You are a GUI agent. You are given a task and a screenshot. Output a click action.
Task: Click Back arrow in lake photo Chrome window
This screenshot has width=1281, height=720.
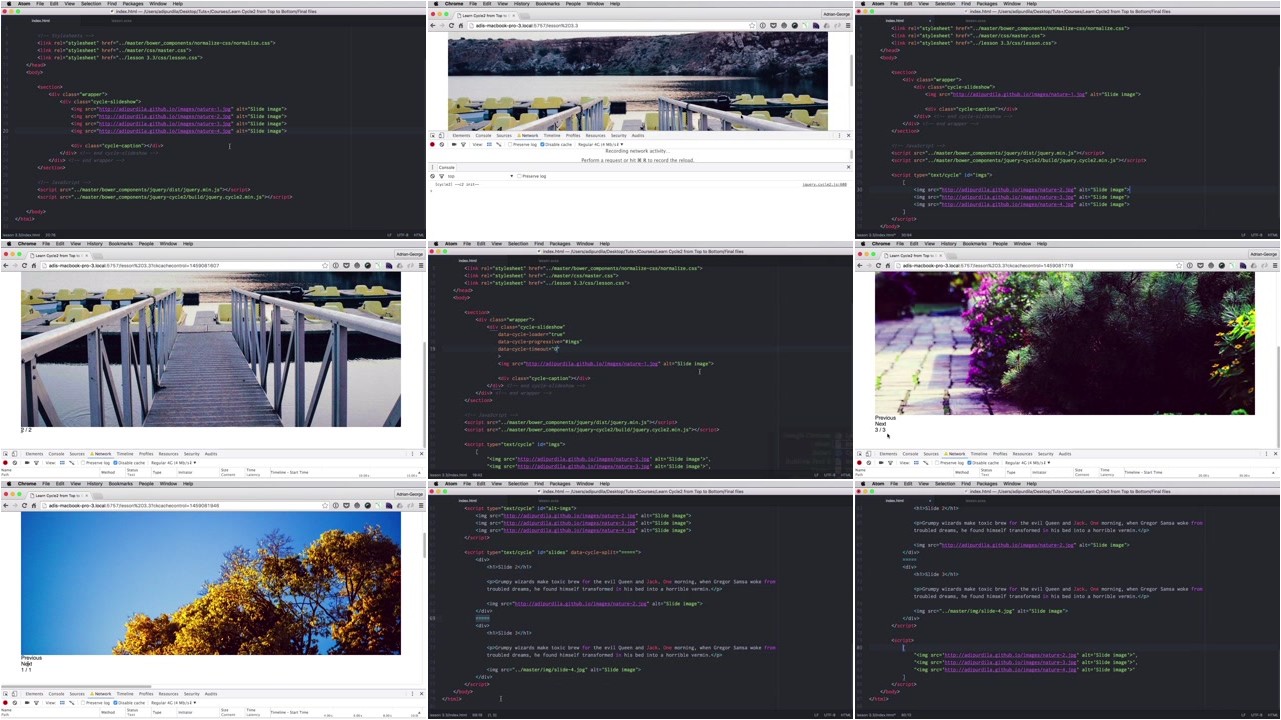(432, 25)
